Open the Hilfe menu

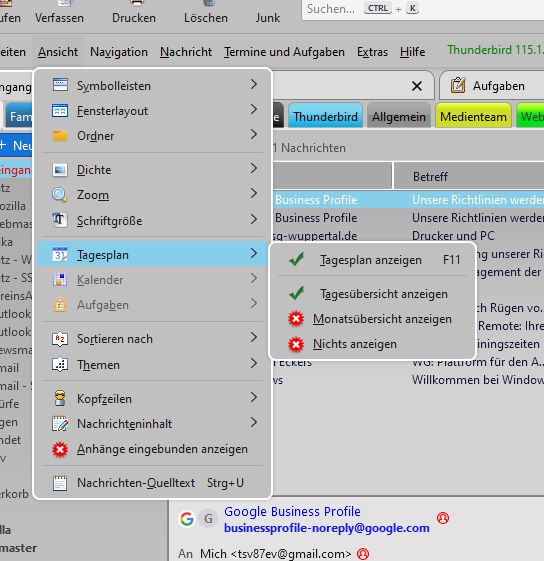[412, 52]
